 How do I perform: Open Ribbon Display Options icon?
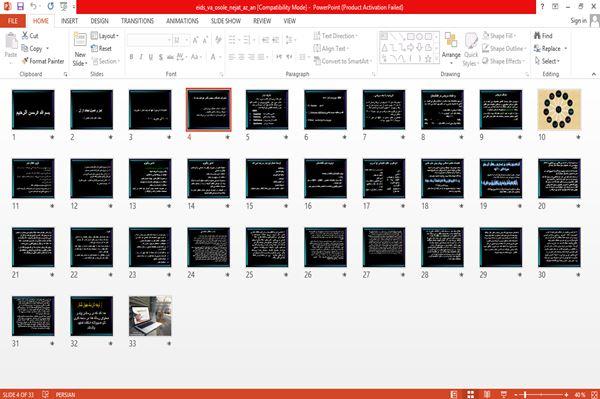[555, 7]
